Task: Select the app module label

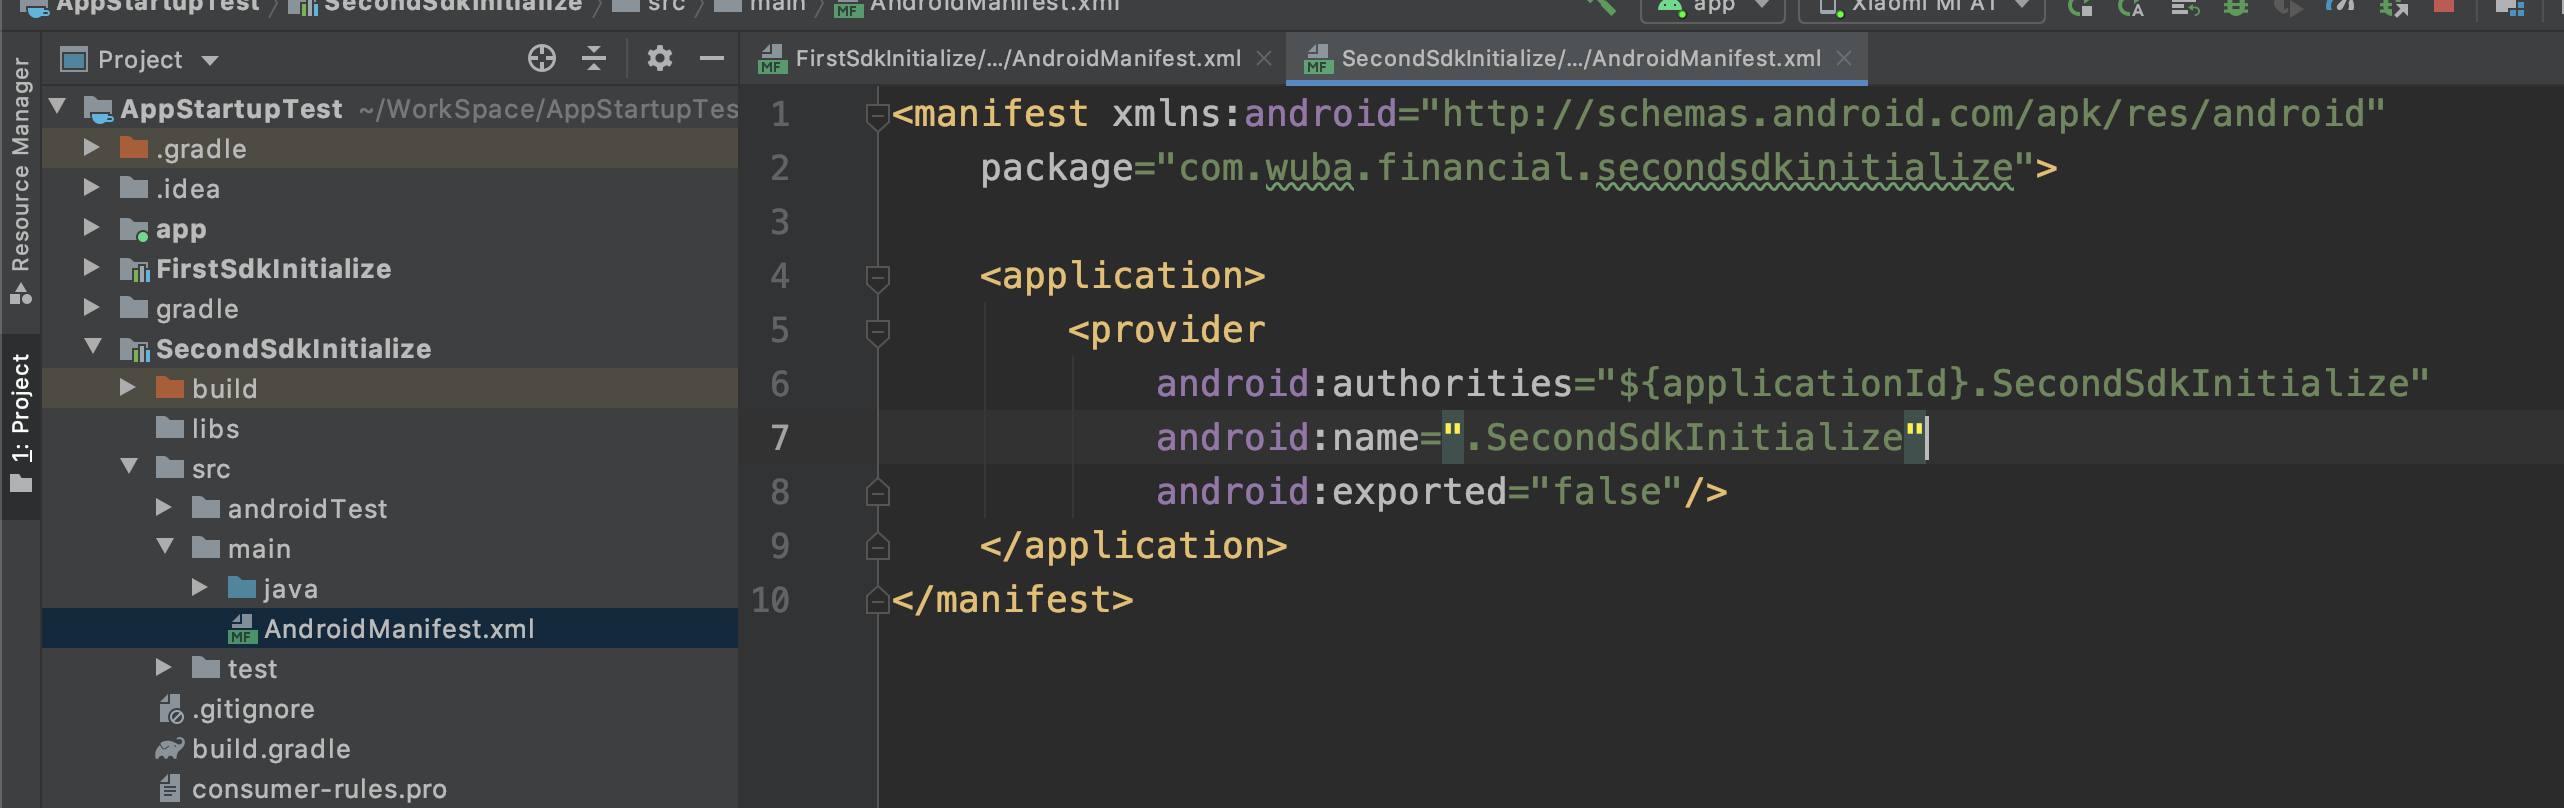Action: (x=181, y=229)
